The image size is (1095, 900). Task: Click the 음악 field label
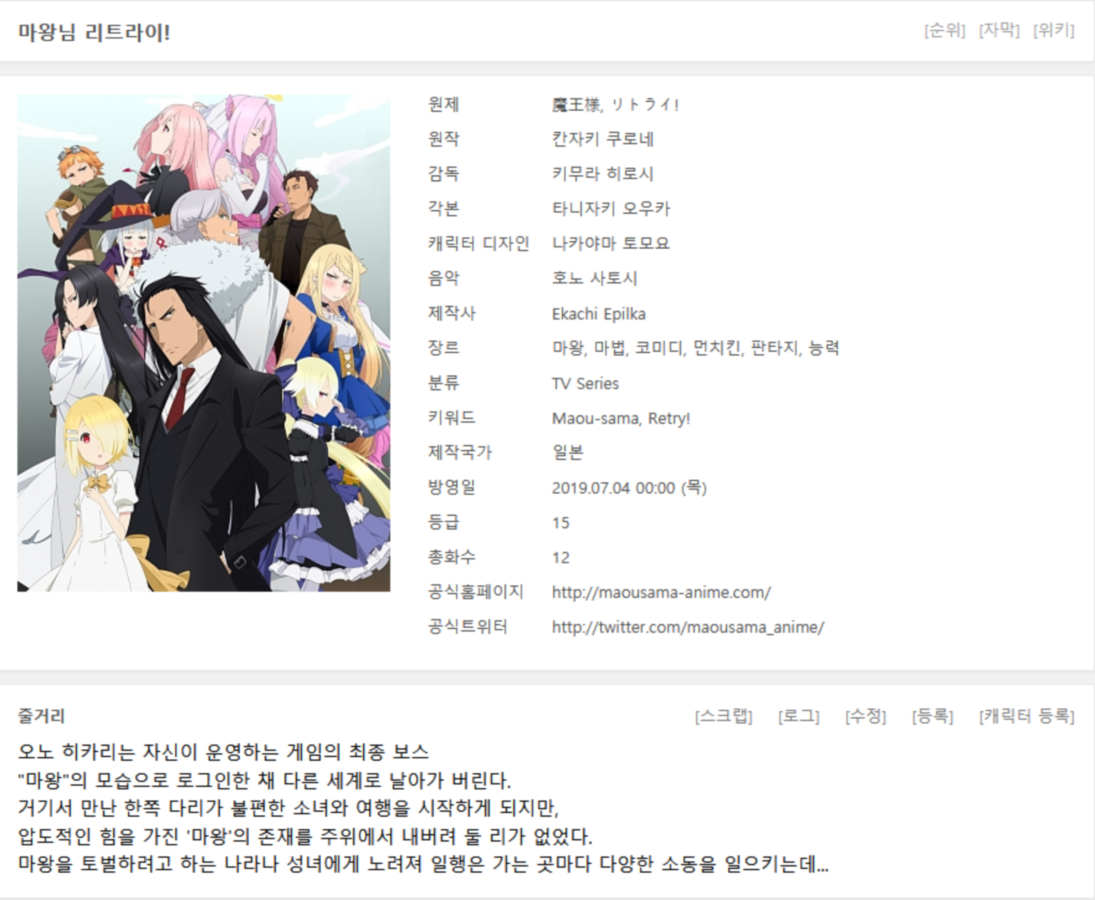tap(443, 279)
